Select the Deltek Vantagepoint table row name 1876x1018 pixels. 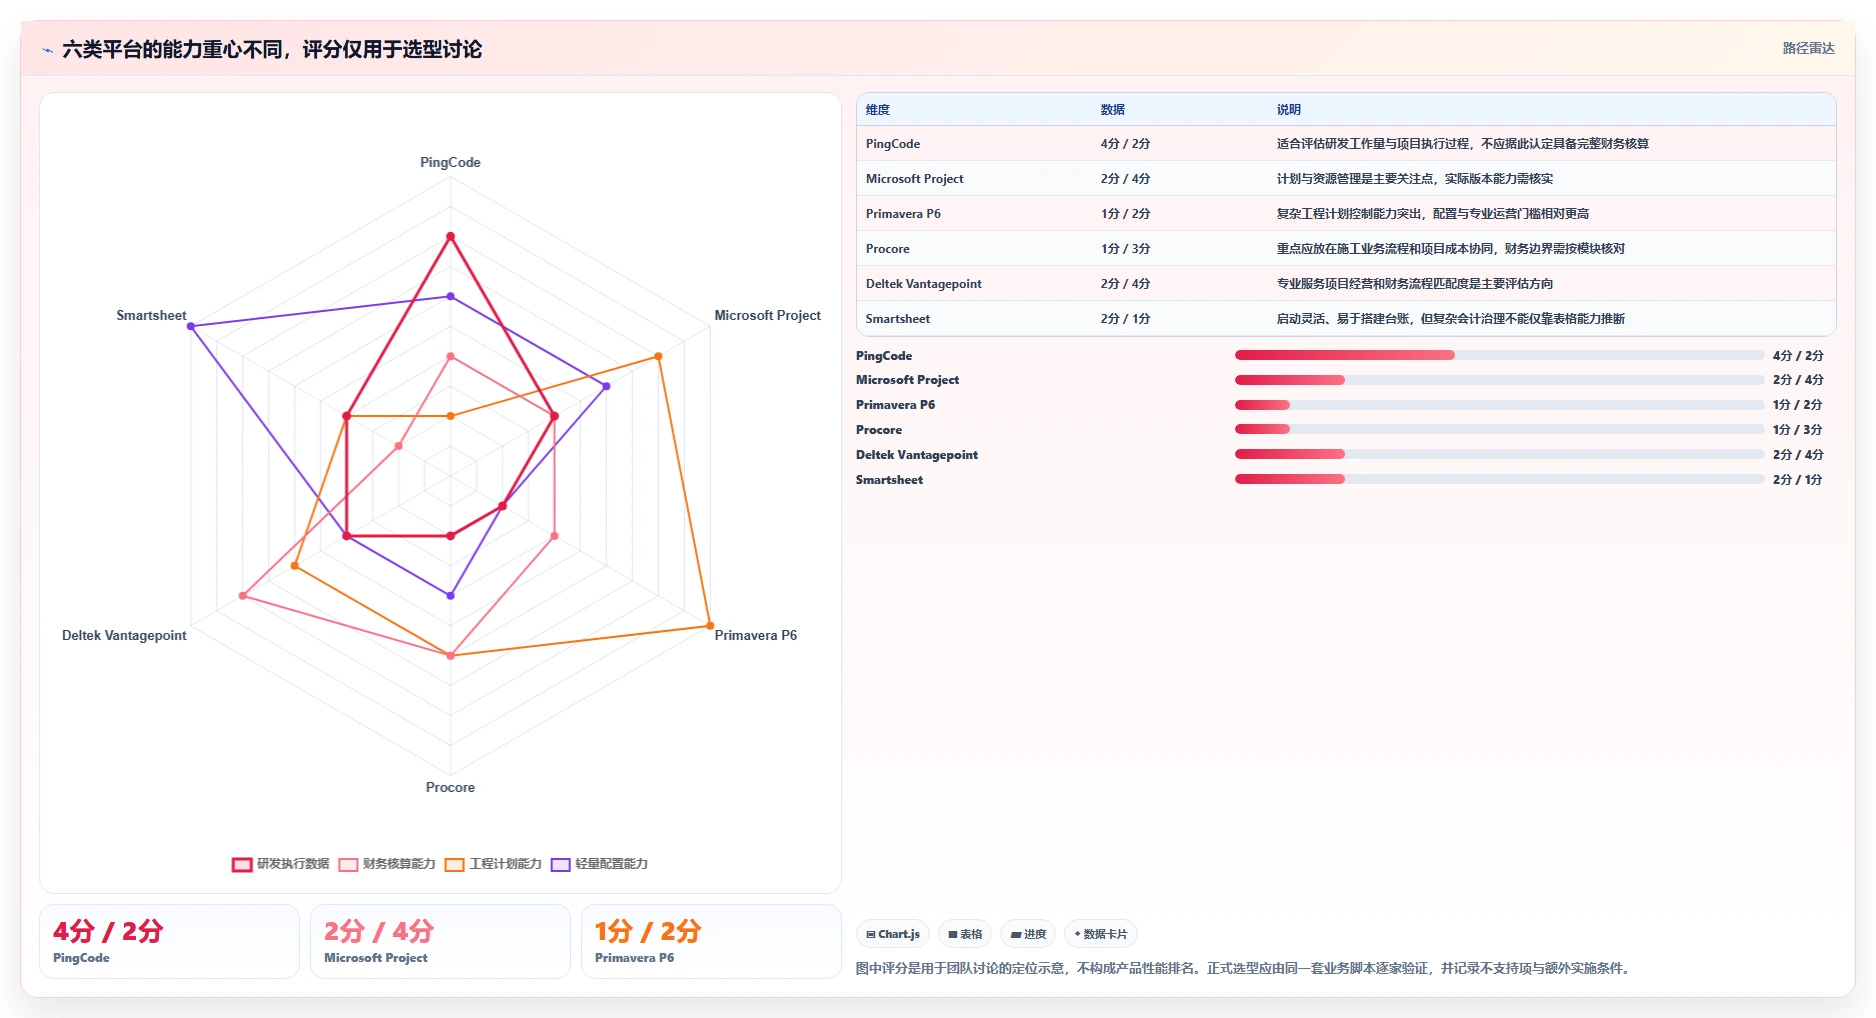pyautogui.click(x=924, y=284)
